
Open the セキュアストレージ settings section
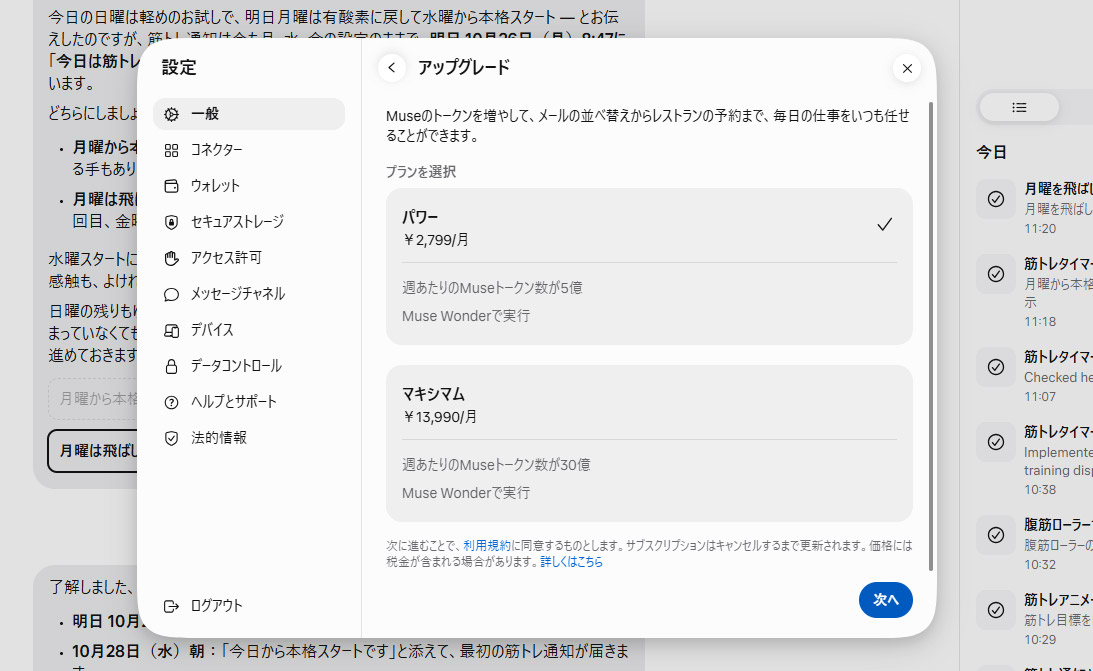(249, 222)
